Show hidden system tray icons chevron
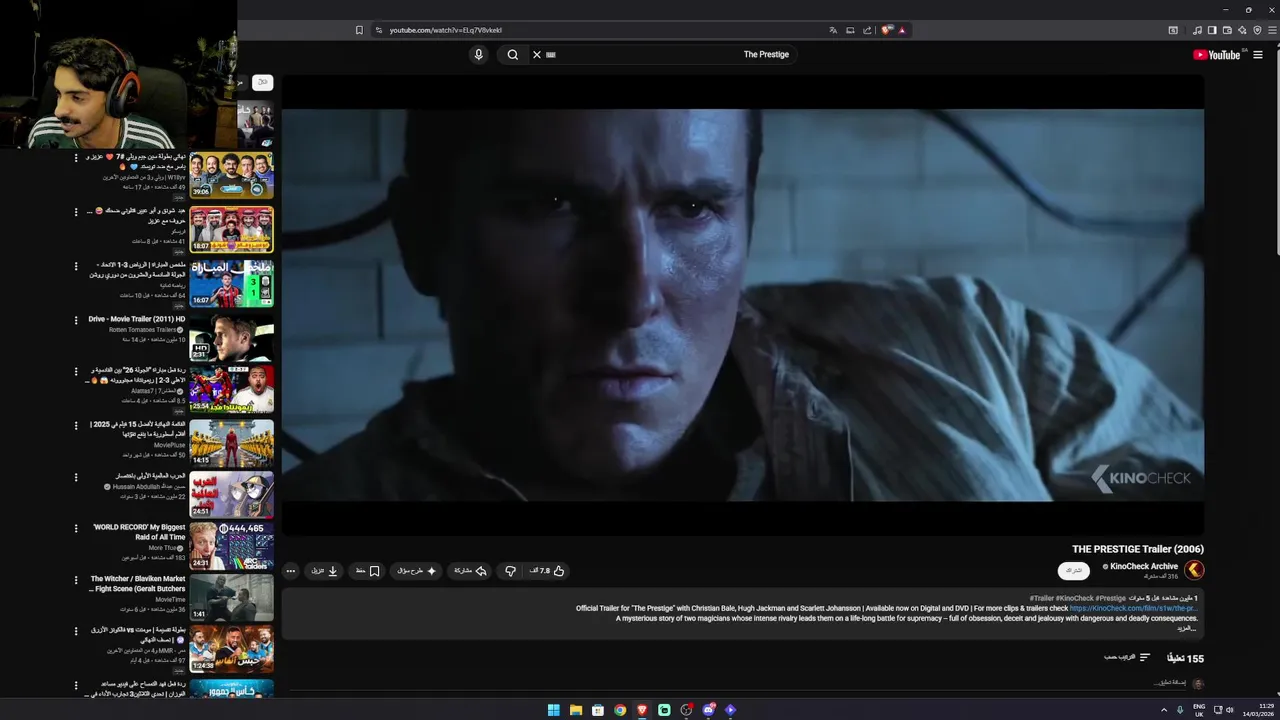The width and height of the screenshot is (1280, 720). click(1164, 710)
